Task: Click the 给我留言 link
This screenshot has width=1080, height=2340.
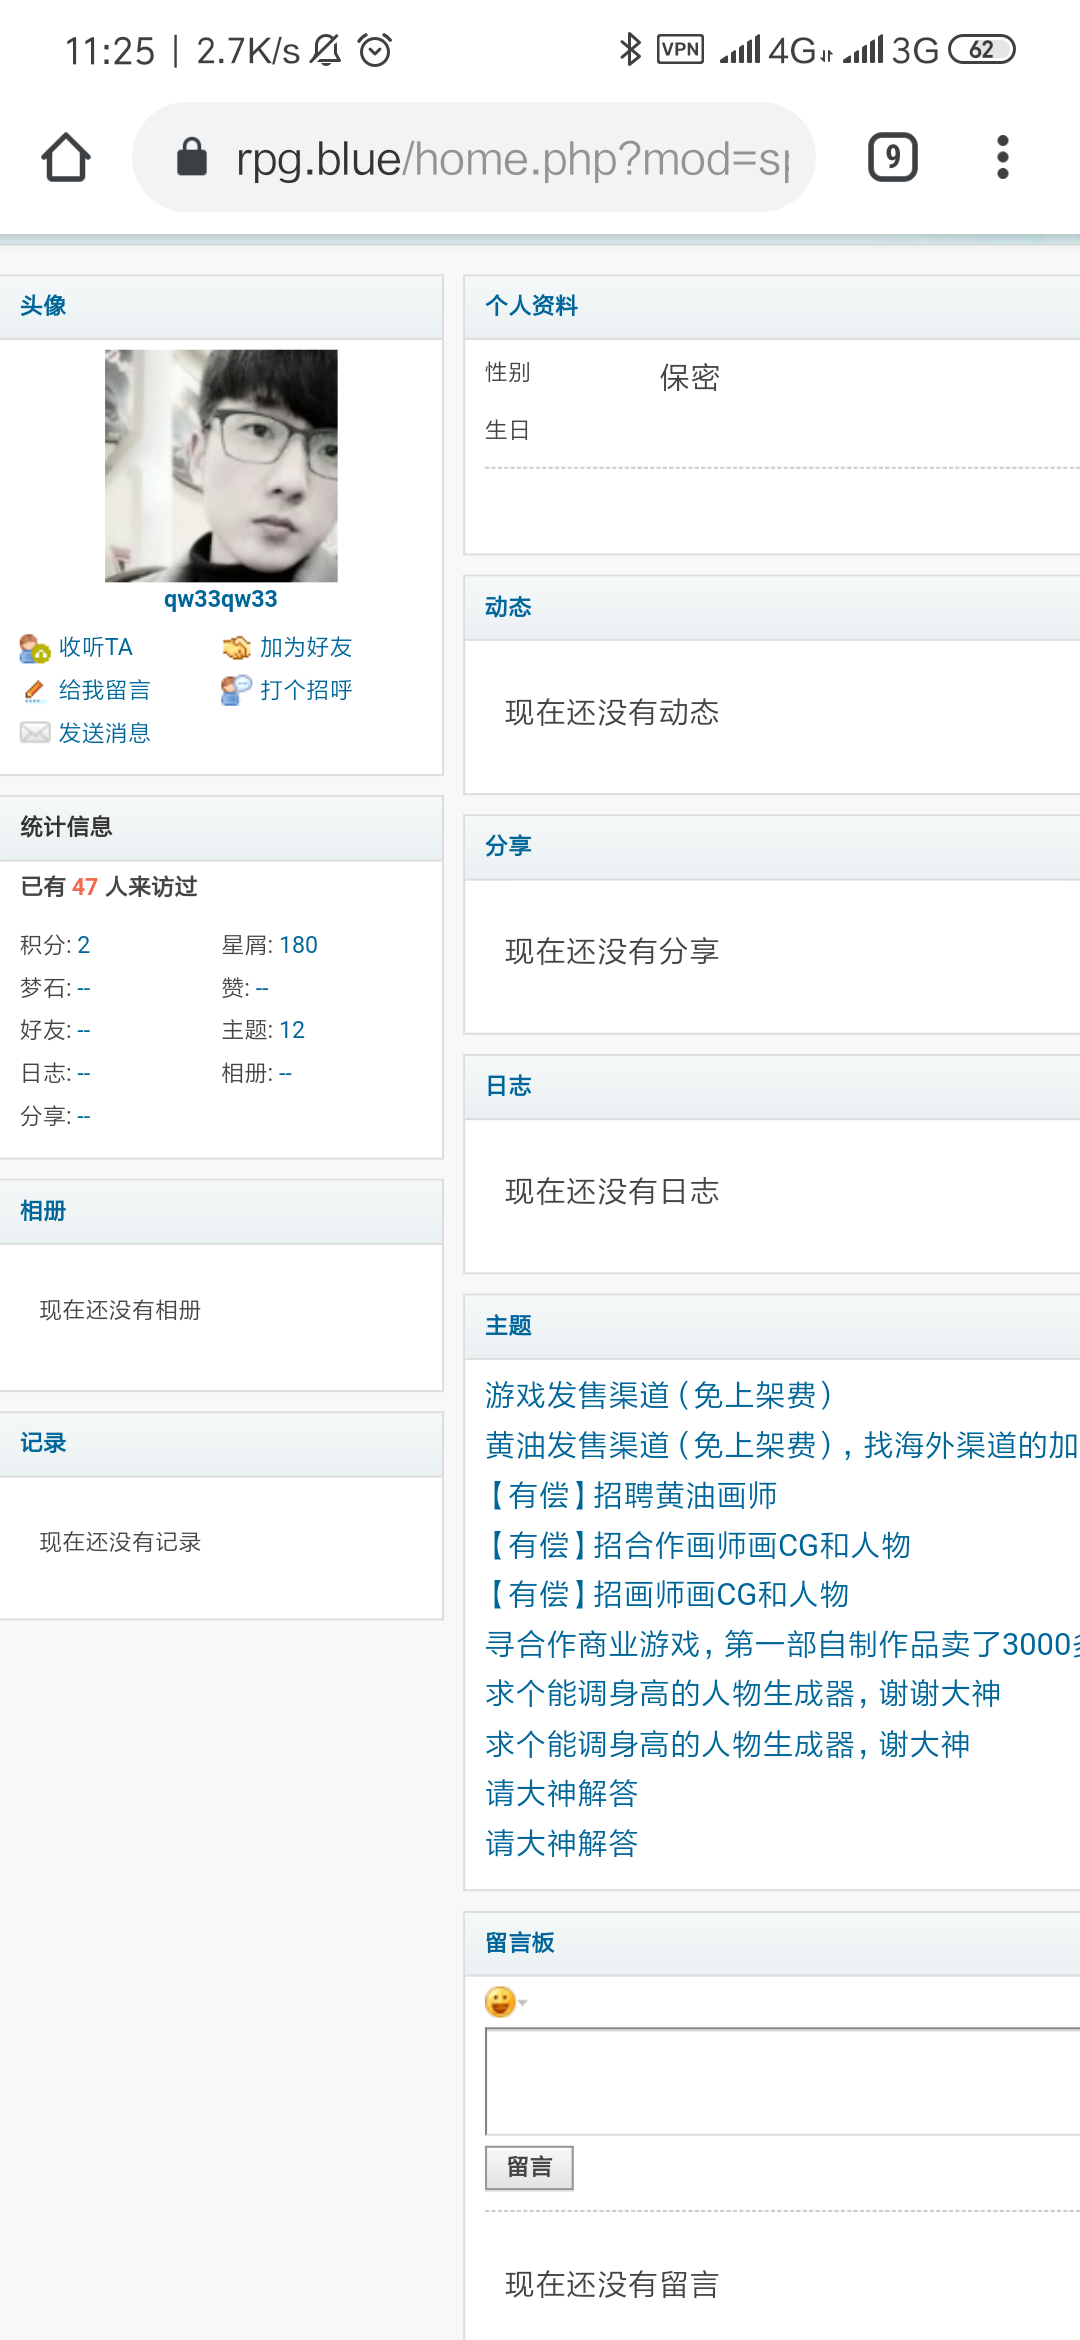Action: (x=105, y=691)
